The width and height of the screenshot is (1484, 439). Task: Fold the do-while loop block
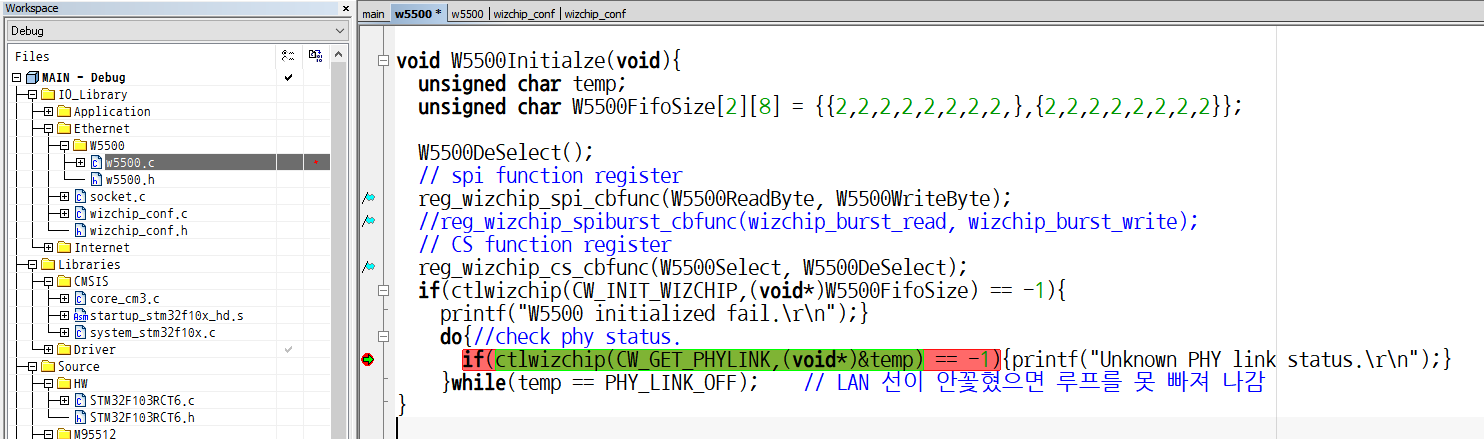pyautogui.click(x=383, y=337)
